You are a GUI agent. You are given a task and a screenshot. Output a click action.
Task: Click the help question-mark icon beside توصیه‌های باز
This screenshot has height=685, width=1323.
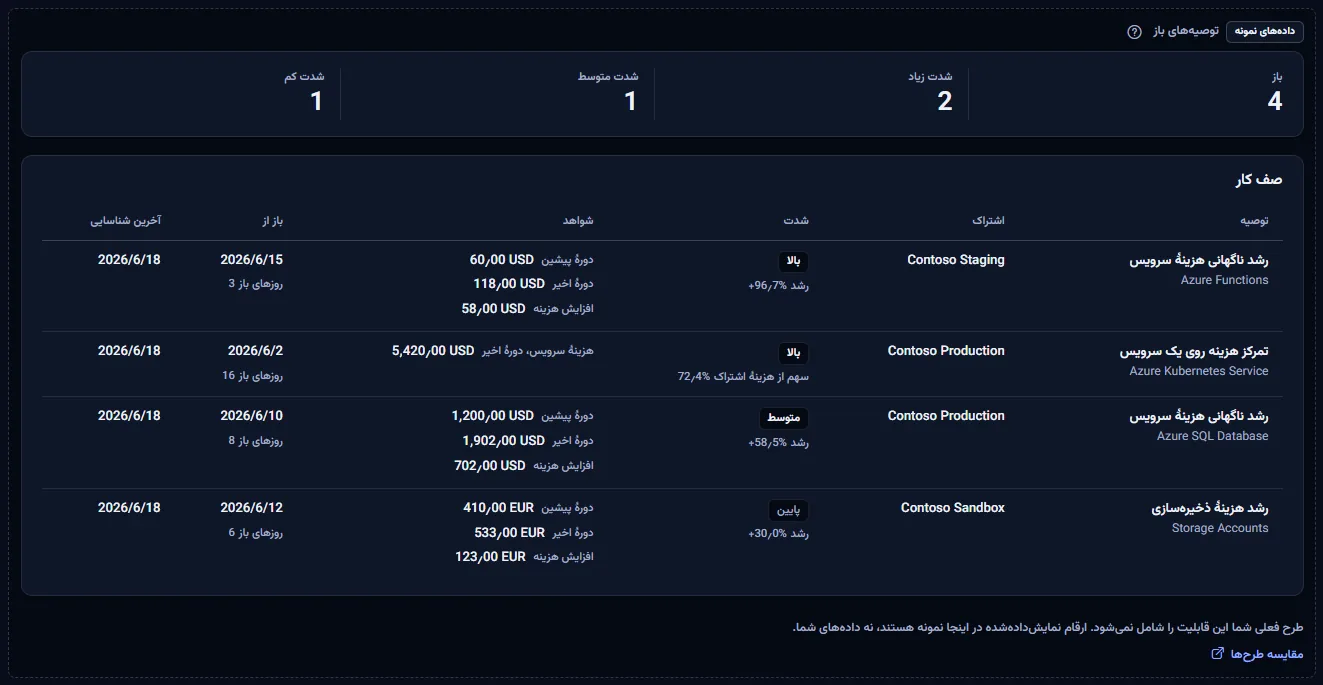tap(1134, 31)
